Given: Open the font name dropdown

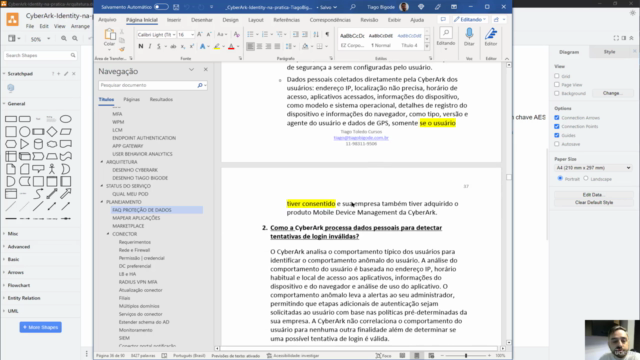Looking at the screenshot, I should 173,35.
